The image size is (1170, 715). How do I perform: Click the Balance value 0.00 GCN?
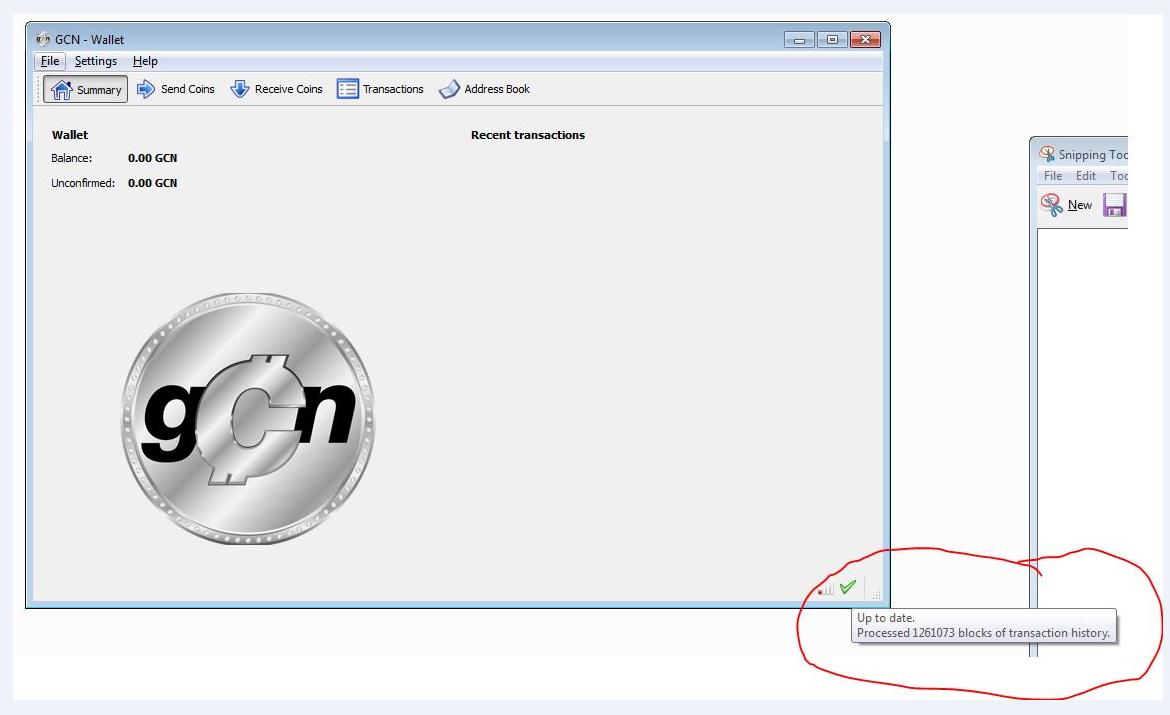(152, 157)
